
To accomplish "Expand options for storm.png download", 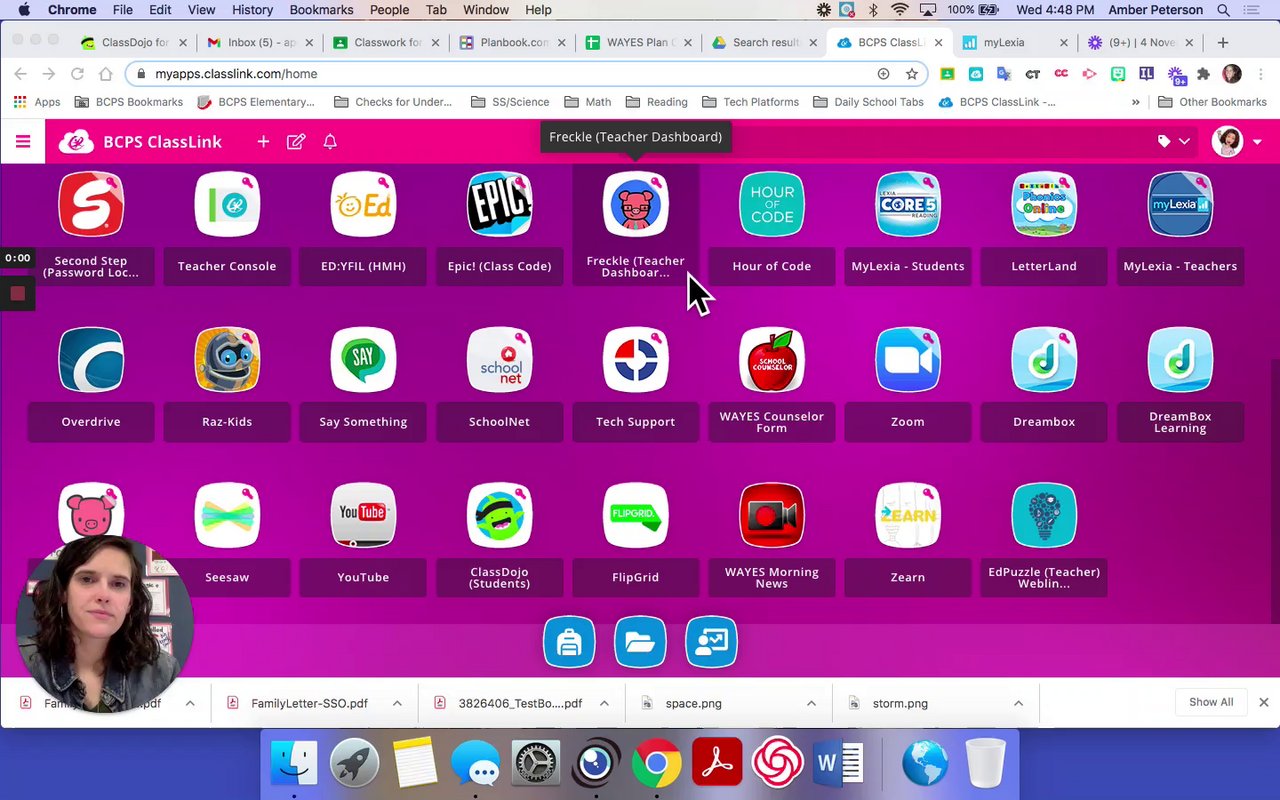I will pos(1018,703).
